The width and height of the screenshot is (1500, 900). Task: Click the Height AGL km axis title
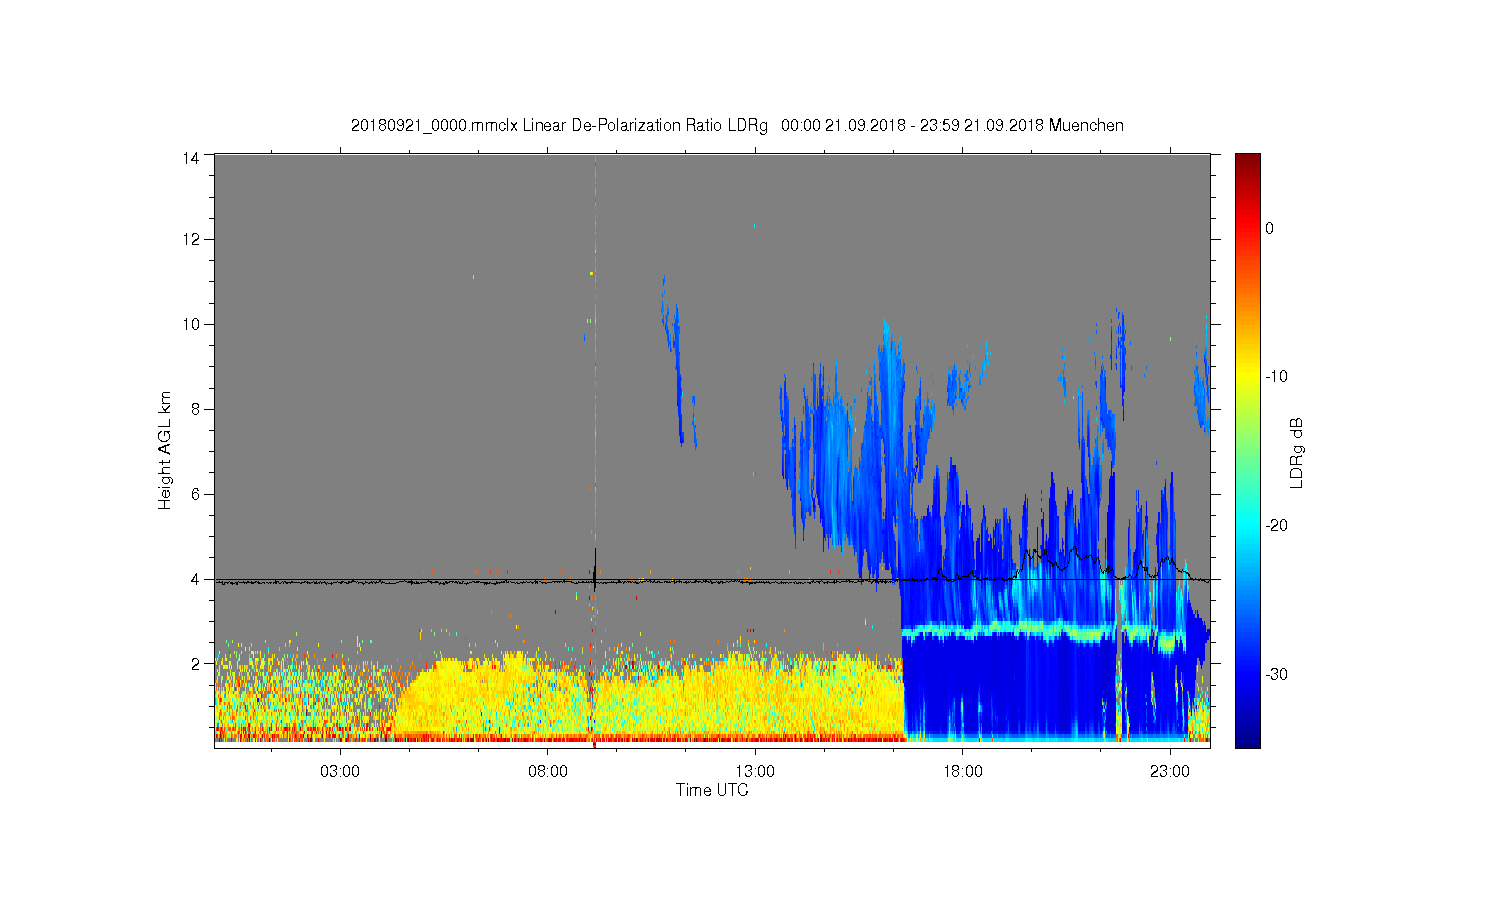pos(165,450)
